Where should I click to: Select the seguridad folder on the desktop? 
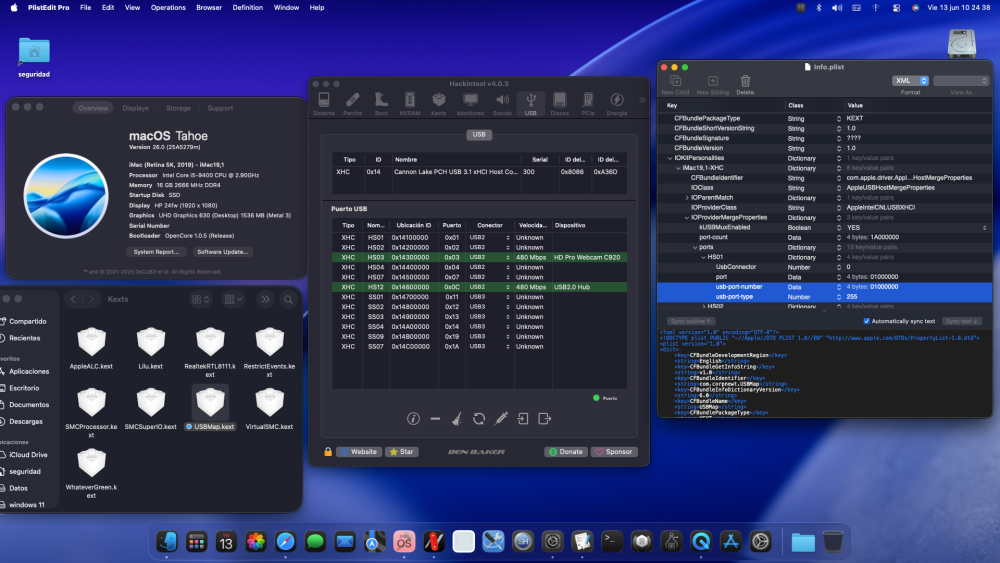(34, 57)
